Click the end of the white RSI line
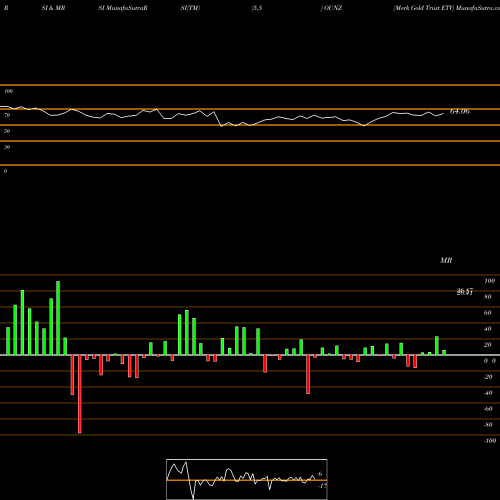Image resolution: width=500 pixels, height=500 pixels. [443, 114]
